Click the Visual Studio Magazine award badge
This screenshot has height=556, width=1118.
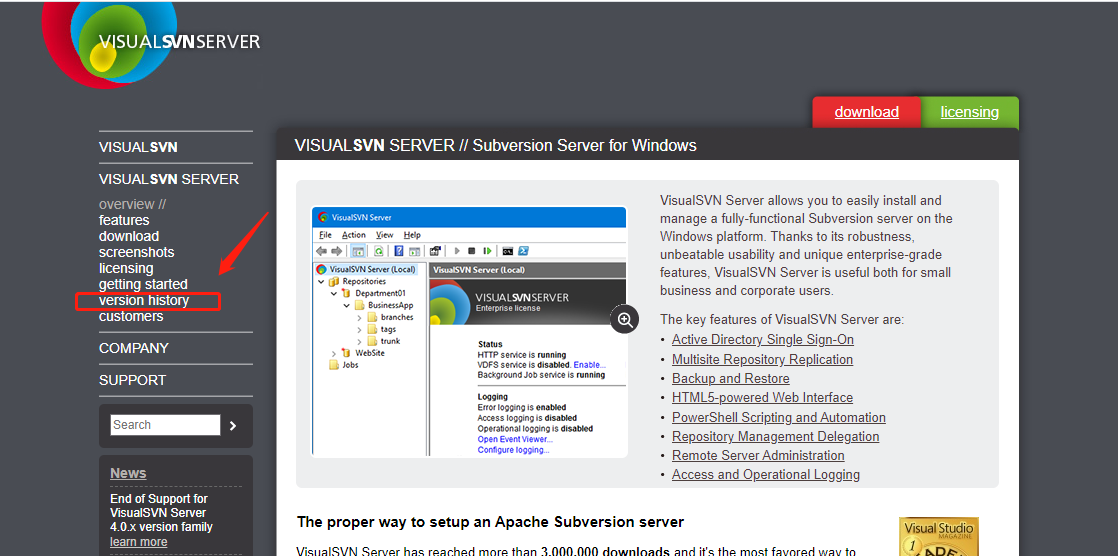938,536
